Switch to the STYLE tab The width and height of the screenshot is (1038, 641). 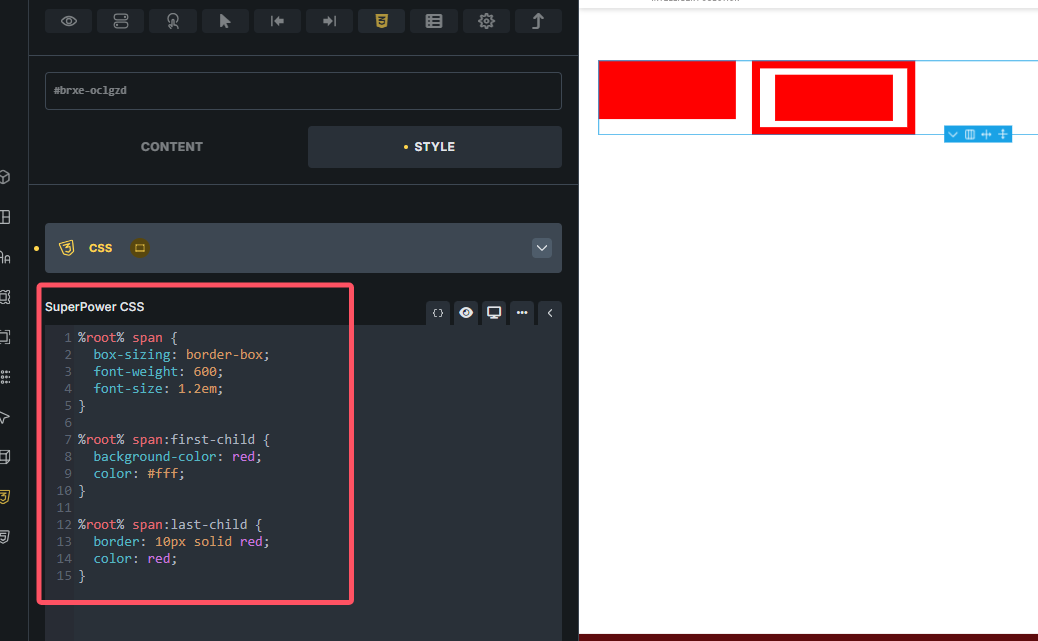pos(434,147)
